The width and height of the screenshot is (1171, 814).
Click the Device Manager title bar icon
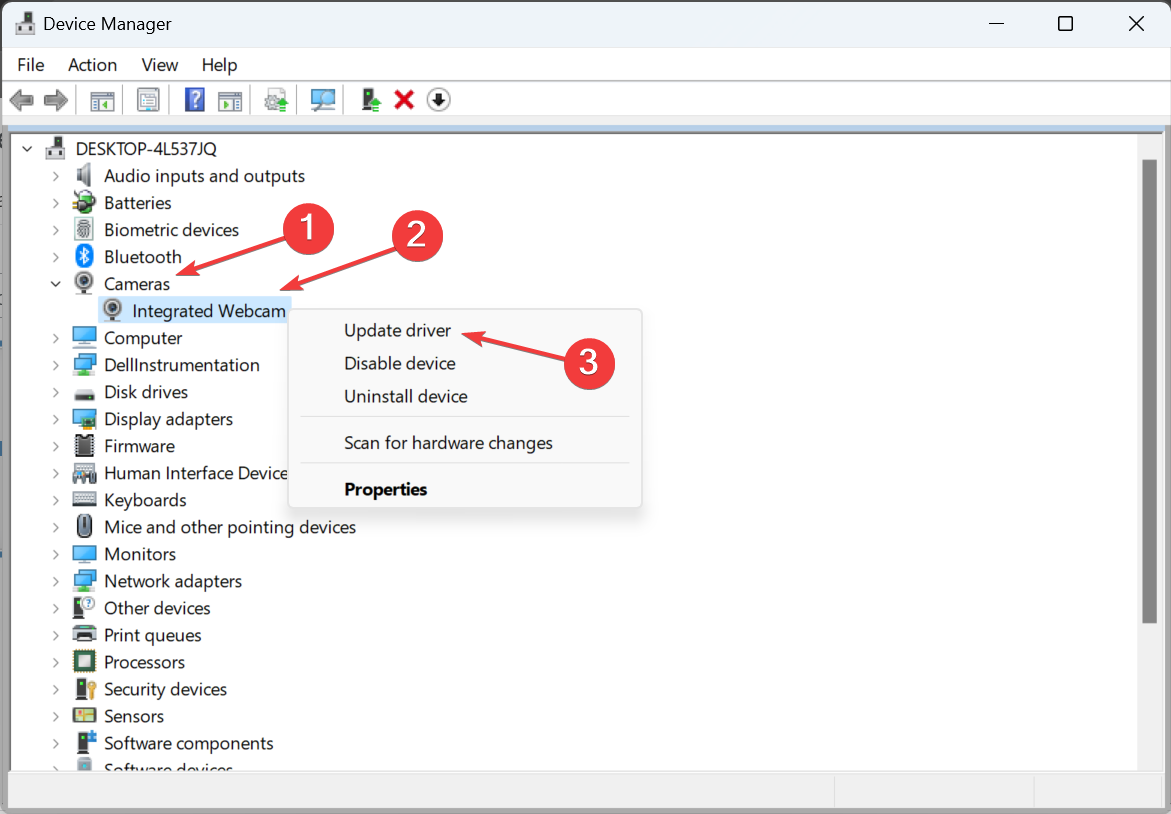(x=25, y=24)
